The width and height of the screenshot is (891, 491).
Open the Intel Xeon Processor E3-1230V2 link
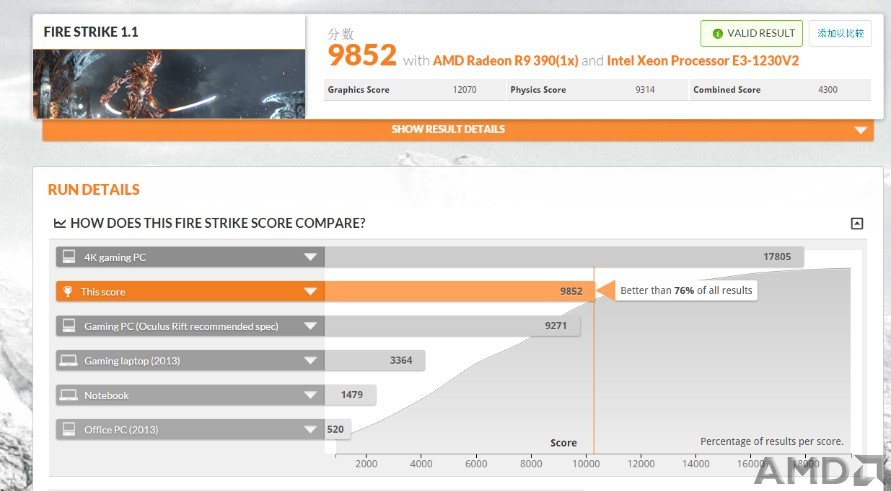[x=703, y=61]
